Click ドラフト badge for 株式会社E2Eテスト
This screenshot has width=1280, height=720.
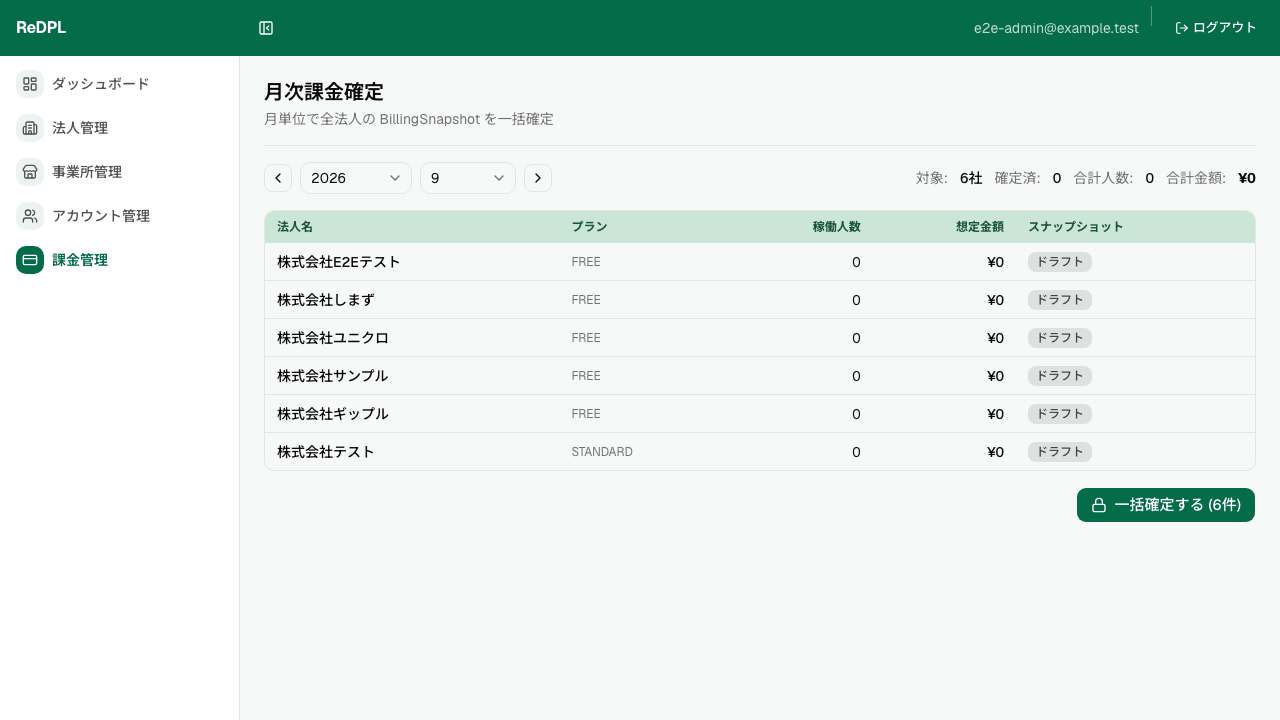[1060, 262]
